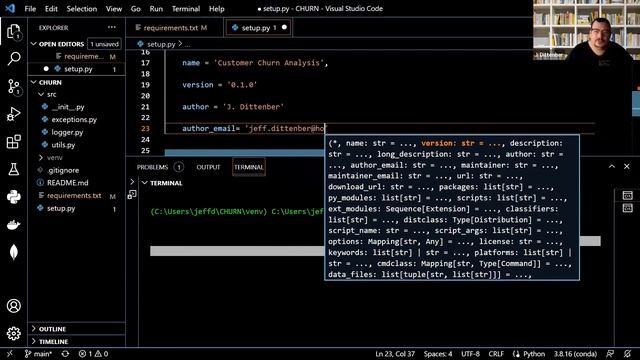Image resolution: width=640 pixels, height=360 pixels.
Task: Open Source Control view icon
Action: pyautogui.click(x=13, y=87)
